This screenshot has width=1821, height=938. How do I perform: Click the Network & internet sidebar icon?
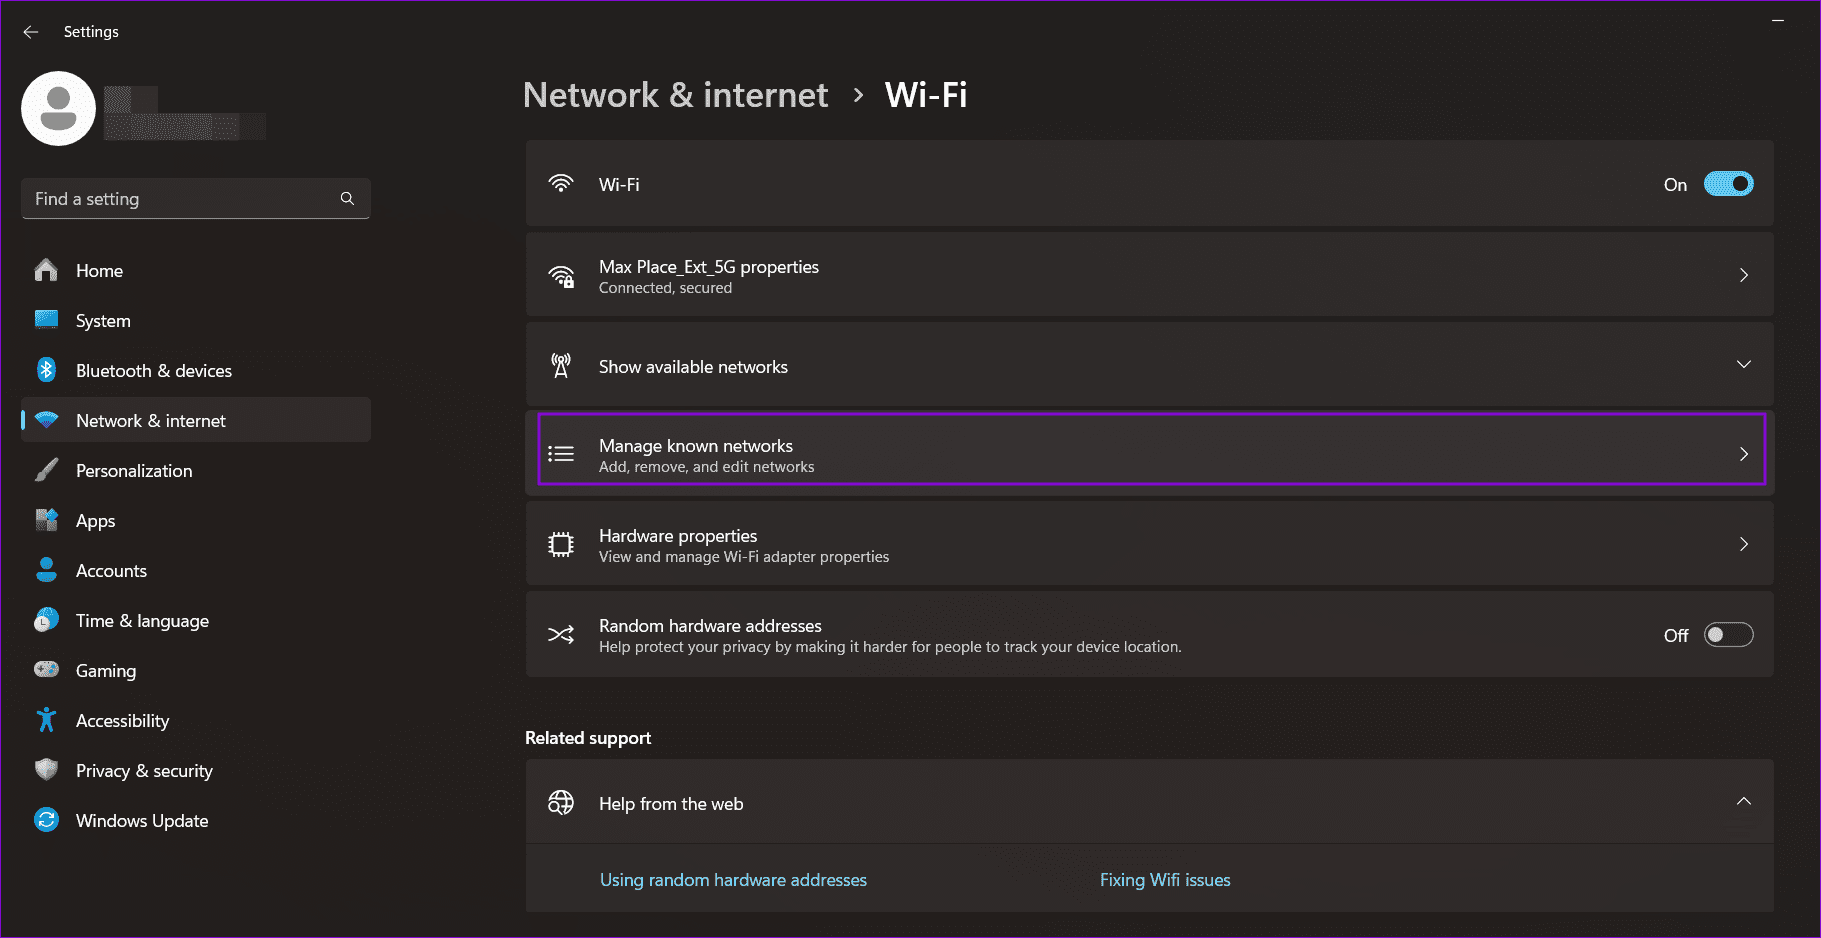(46, 420)
